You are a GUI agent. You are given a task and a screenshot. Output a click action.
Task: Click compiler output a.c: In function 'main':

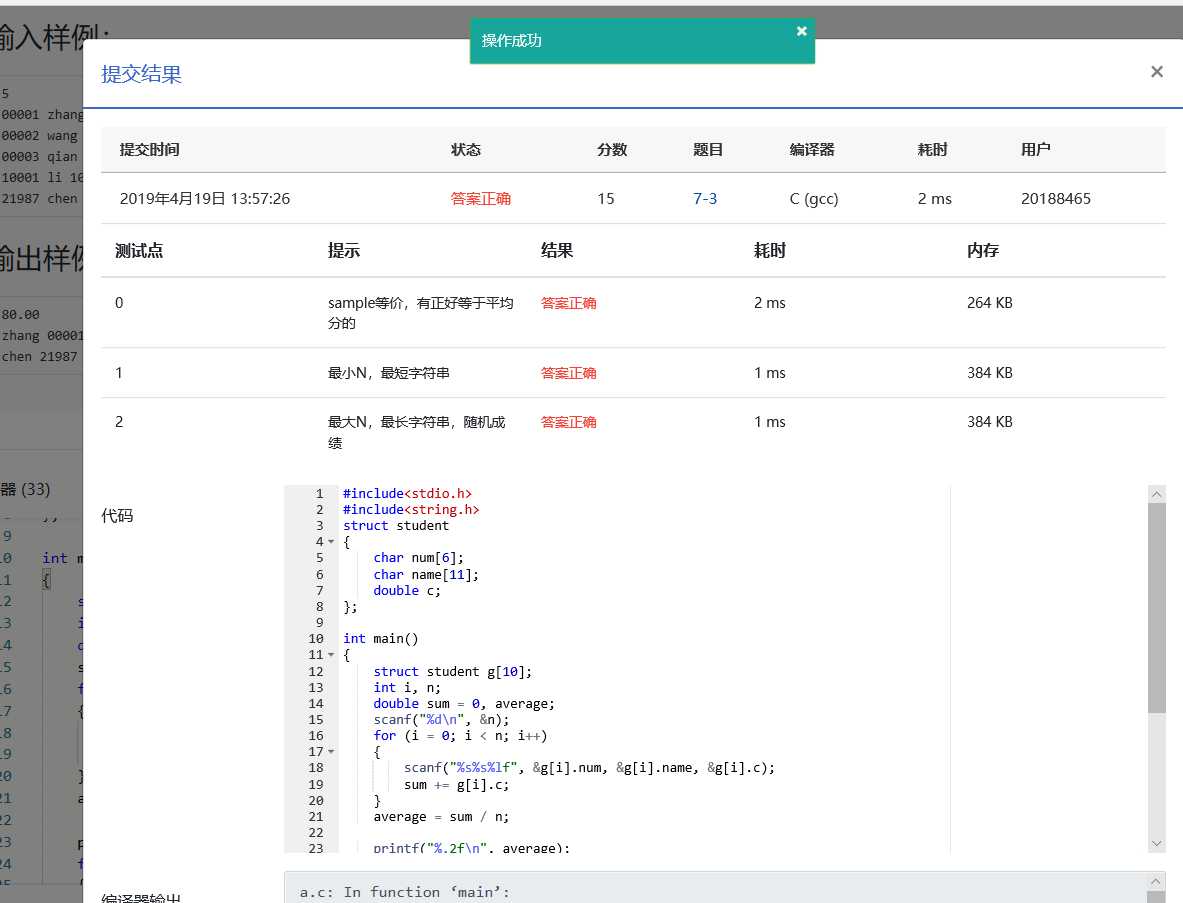pos(404,892)
